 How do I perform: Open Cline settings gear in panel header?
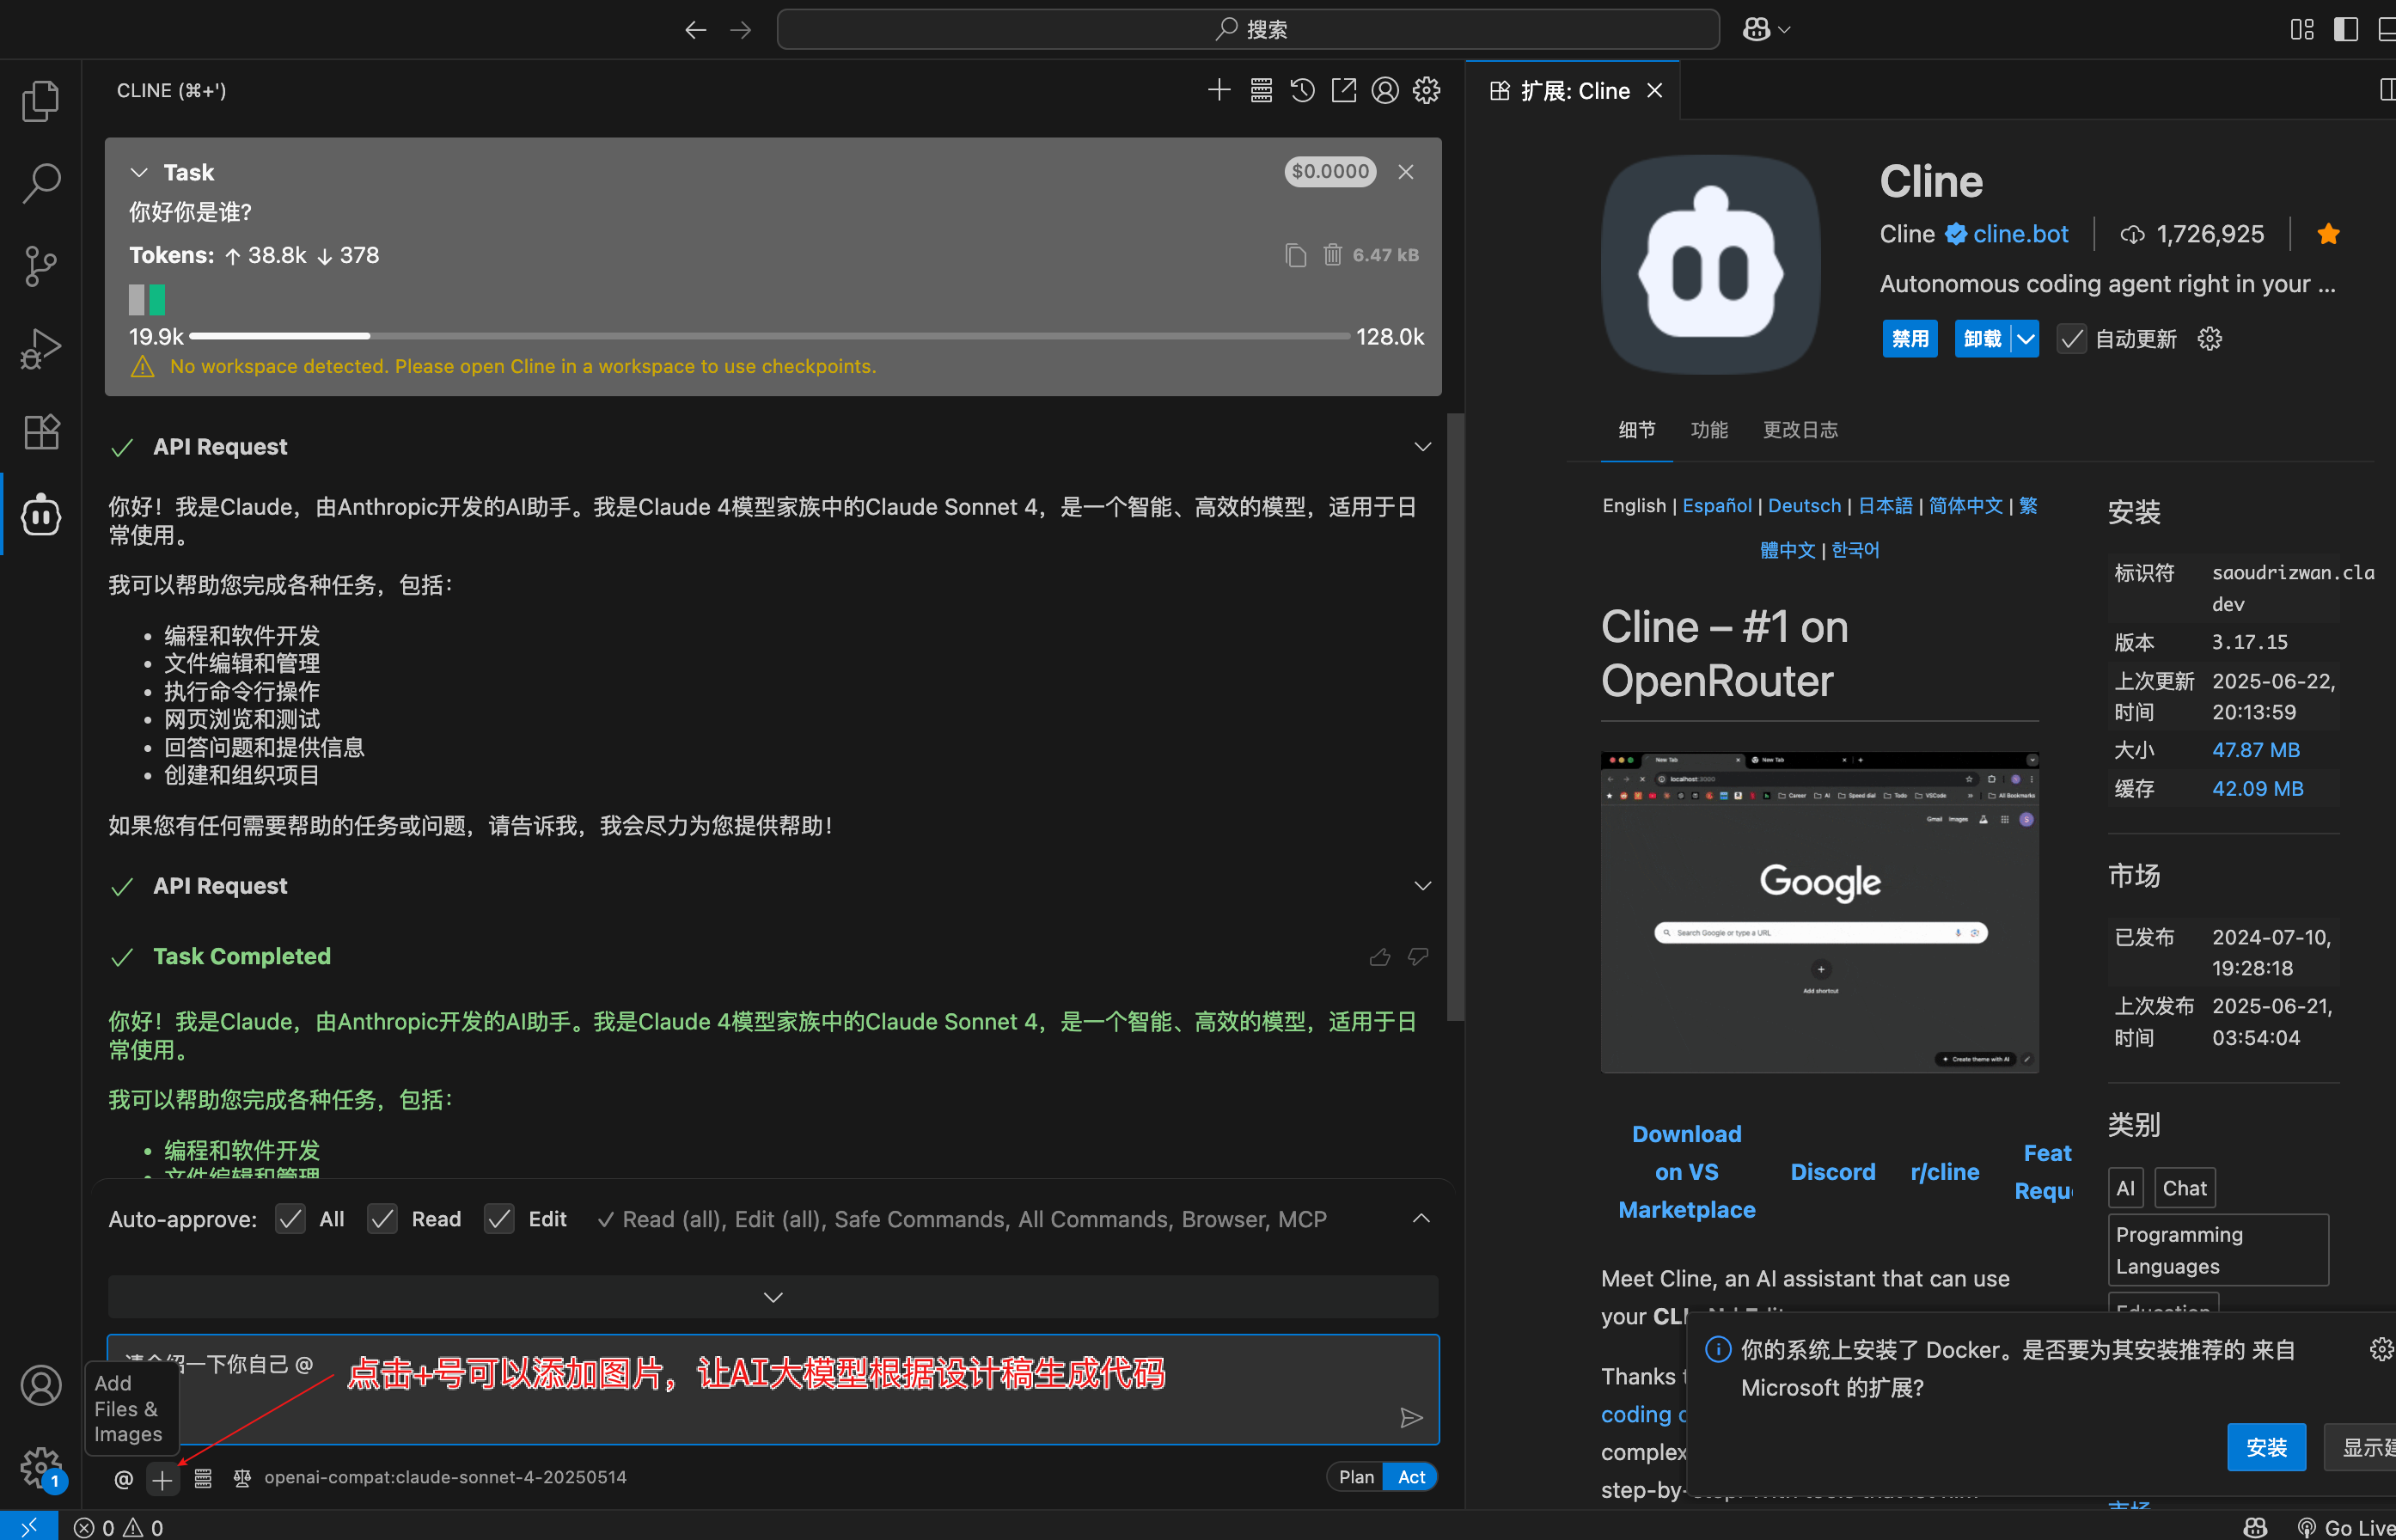(1426, 90)
